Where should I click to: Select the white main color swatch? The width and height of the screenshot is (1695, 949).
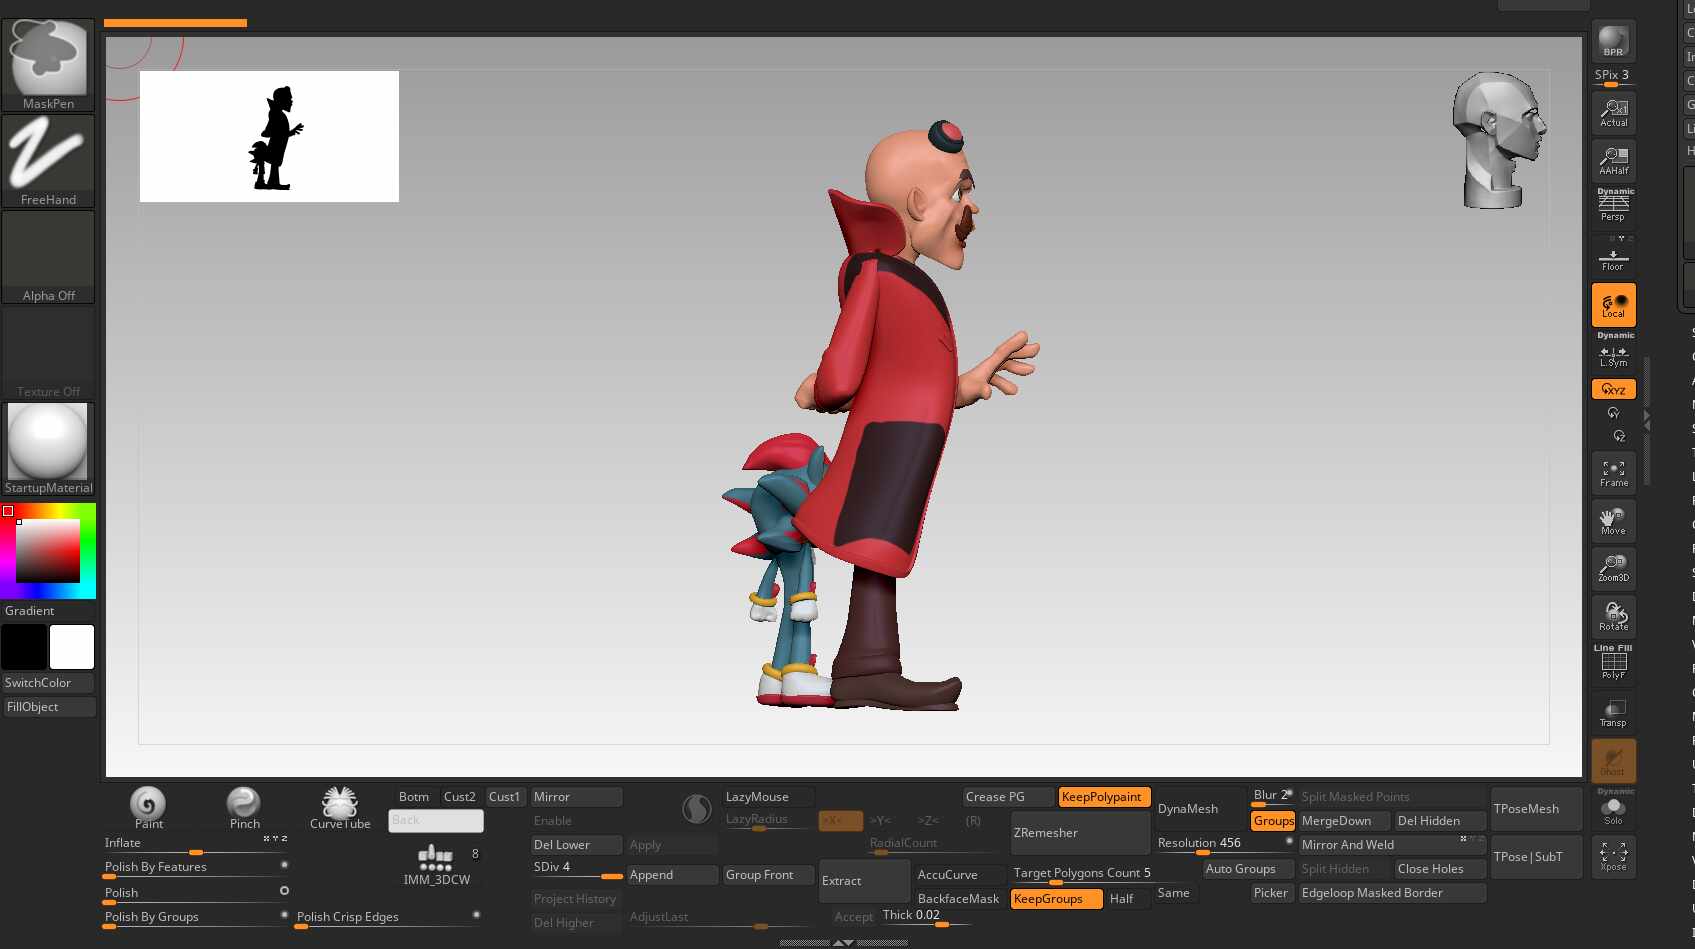72,647
